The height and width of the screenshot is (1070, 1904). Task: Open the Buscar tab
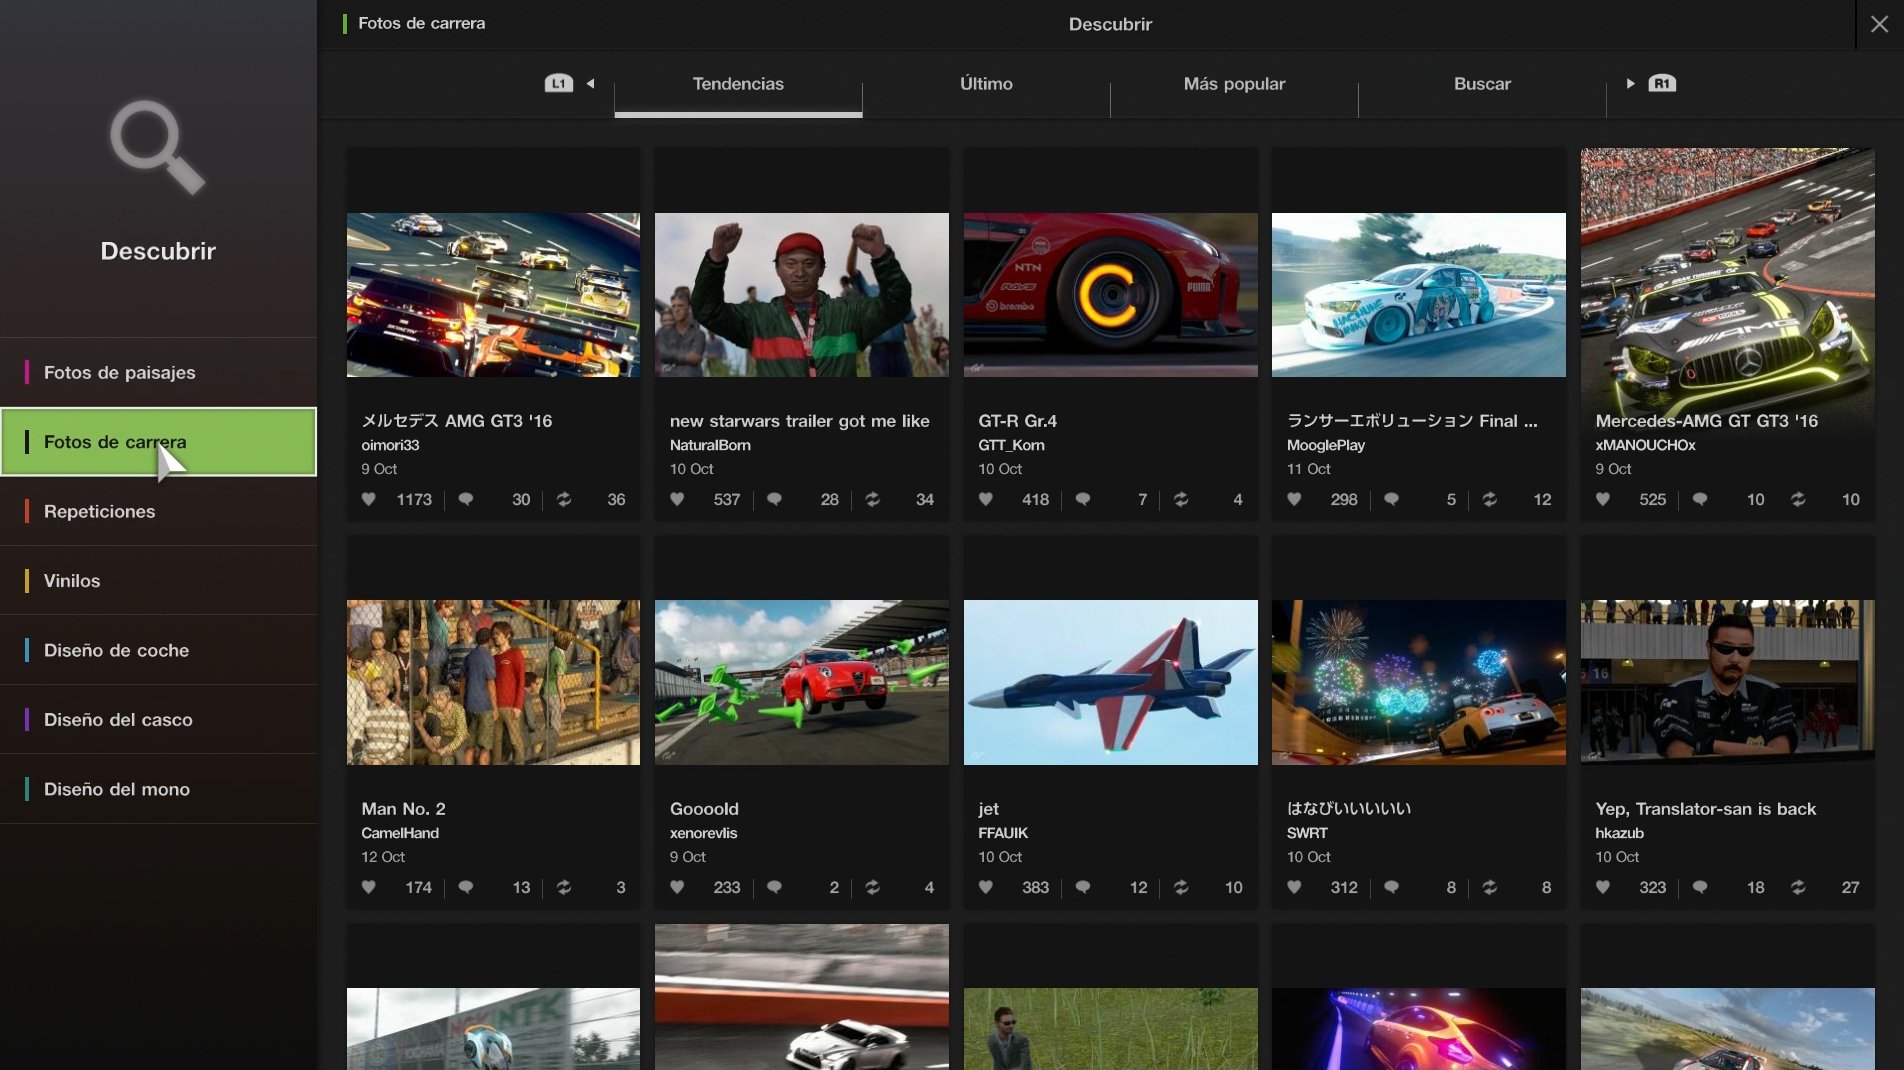[x=1482, y=84]
